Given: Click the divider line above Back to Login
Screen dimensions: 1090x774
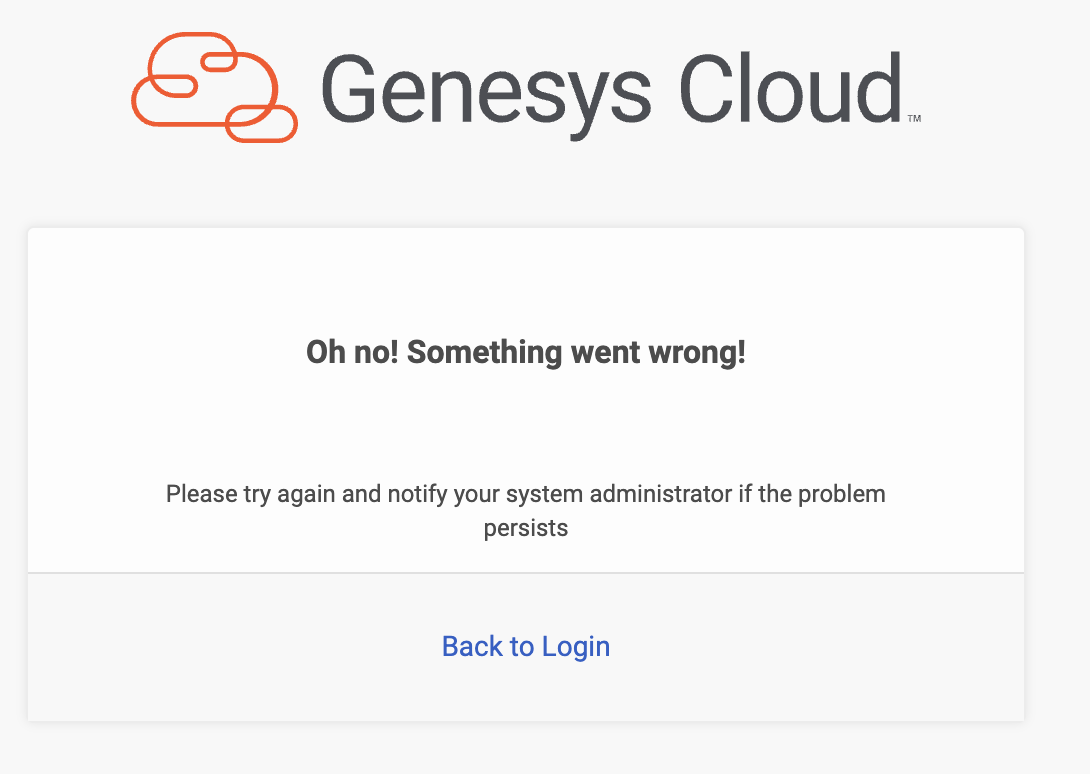Looking at the screenshot, I should (526, 573).
